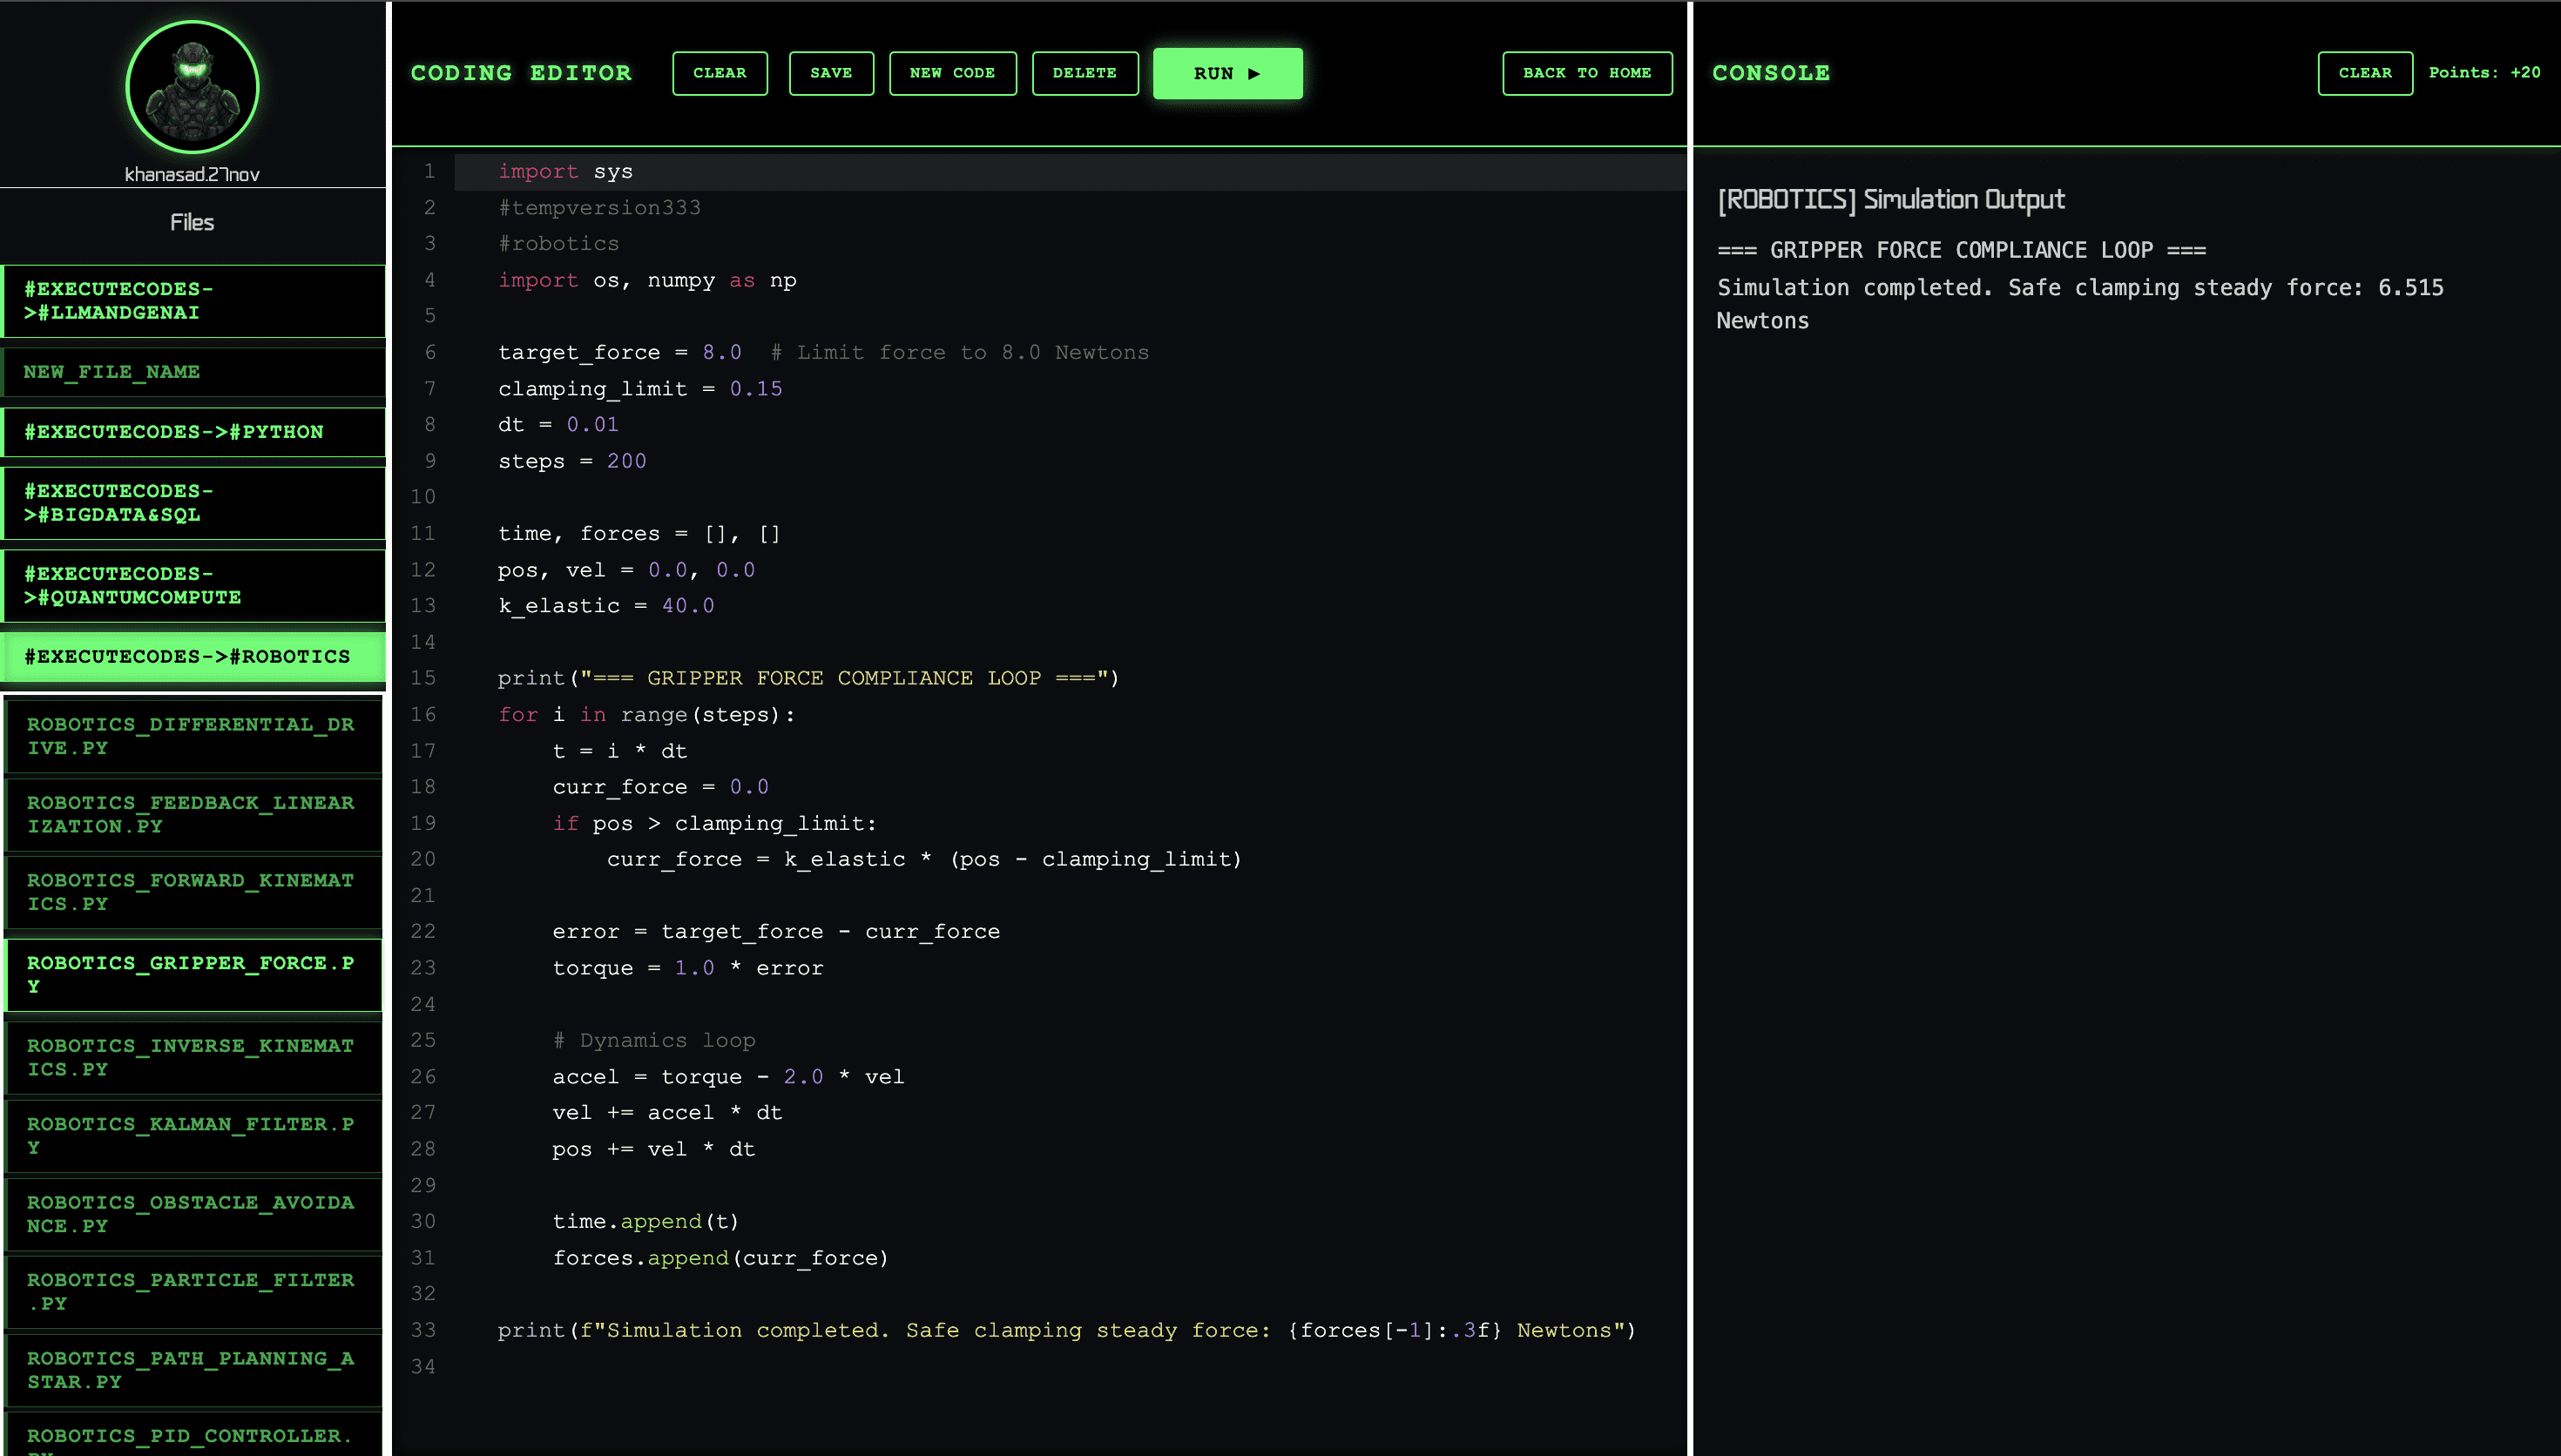Click the GRIPPER FORCE COMPLIANCE print statement

808,678
